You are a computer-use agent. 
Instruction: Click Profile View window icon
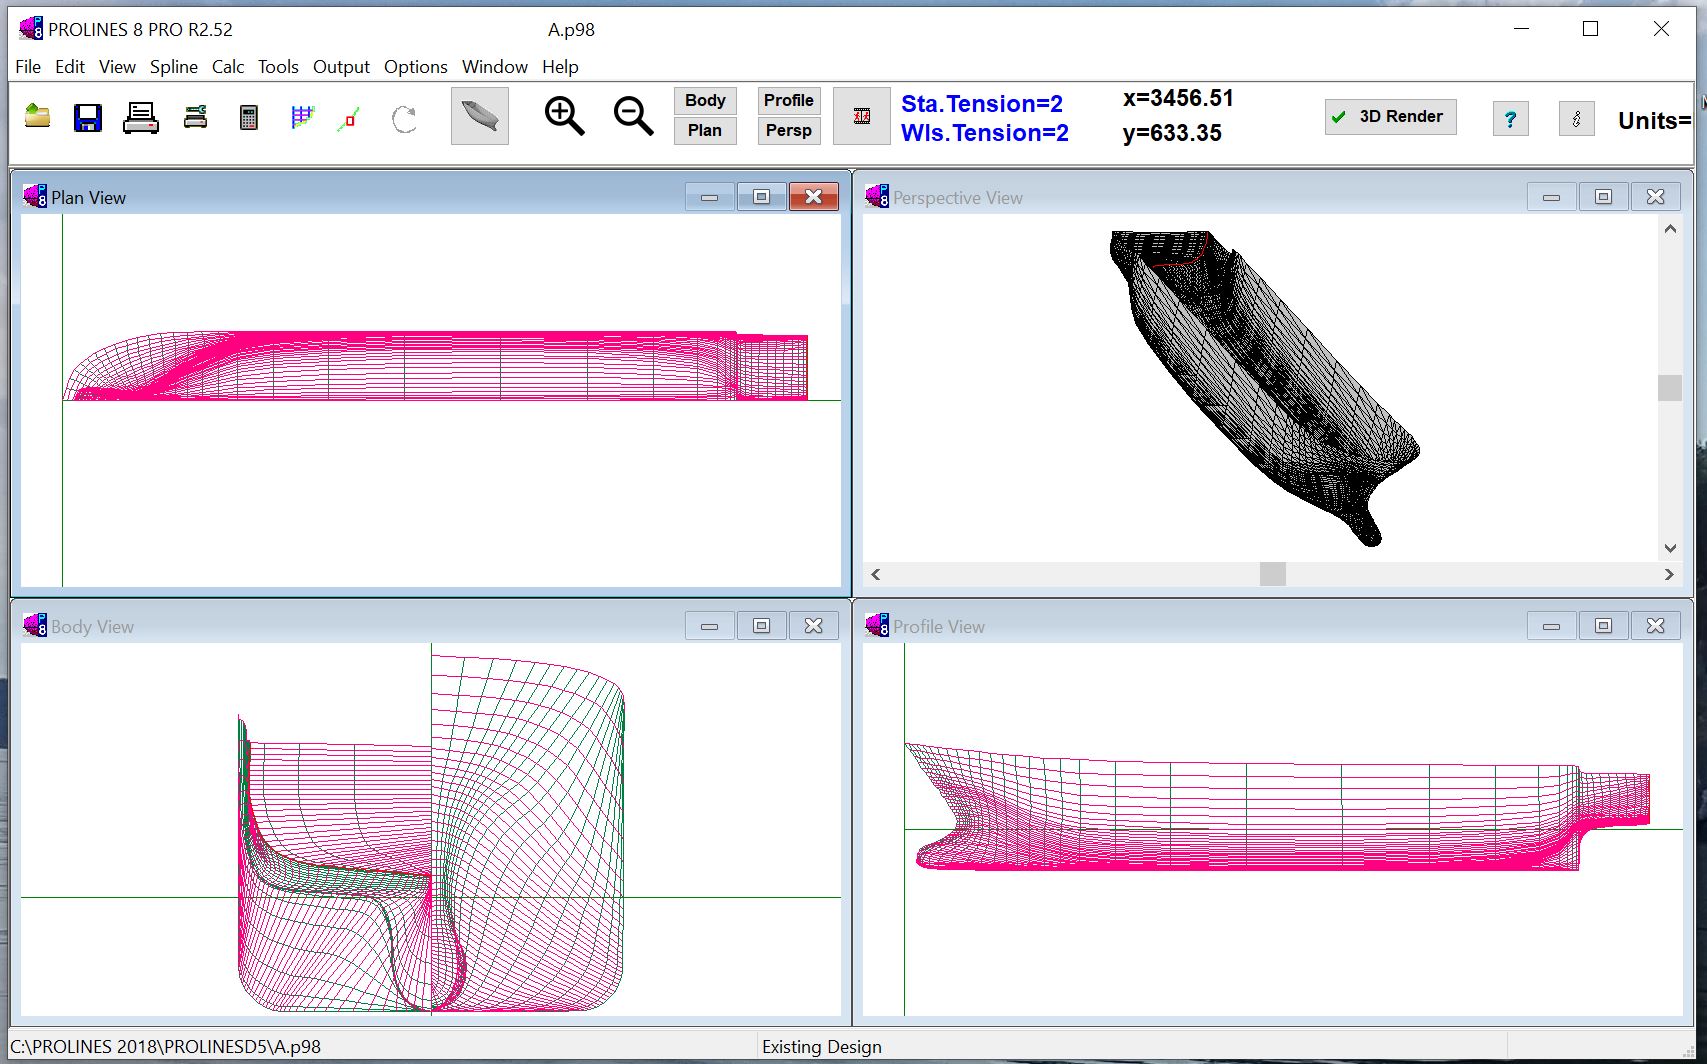coord(877,625)
